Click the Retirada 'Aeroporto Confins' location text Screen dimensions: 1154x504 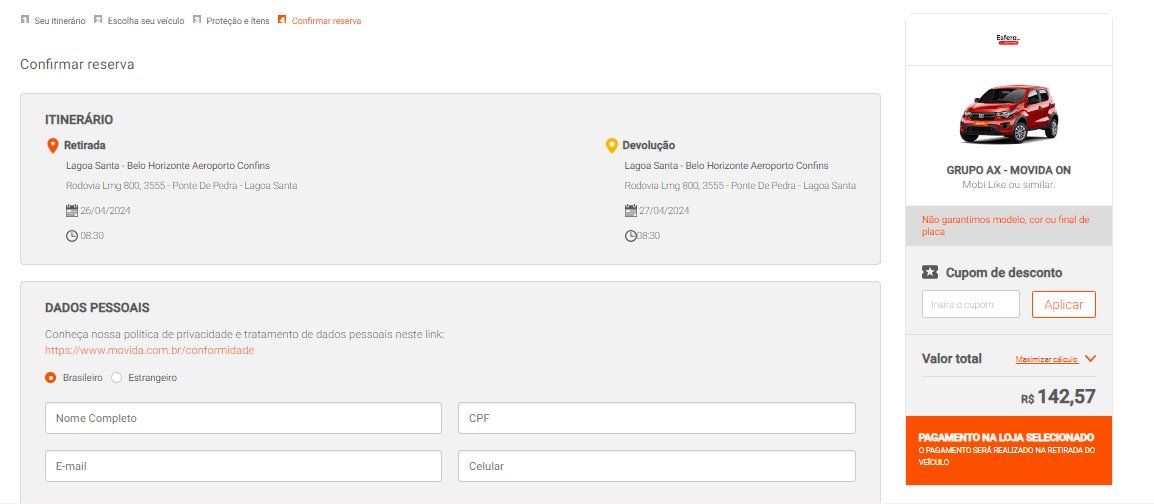168,166
